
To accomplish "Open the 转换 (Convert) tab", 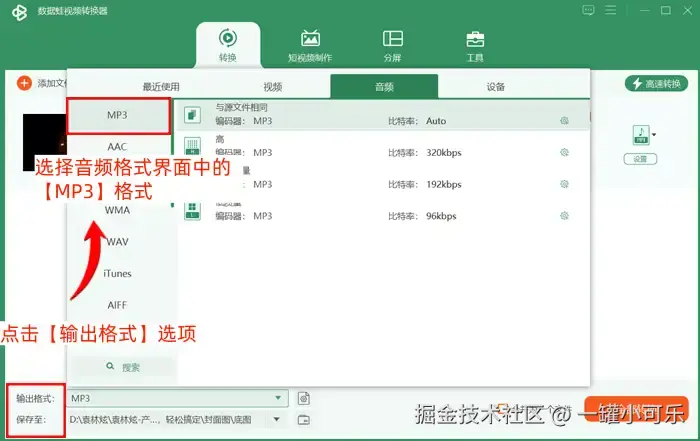I will click(x=228, y=45).
